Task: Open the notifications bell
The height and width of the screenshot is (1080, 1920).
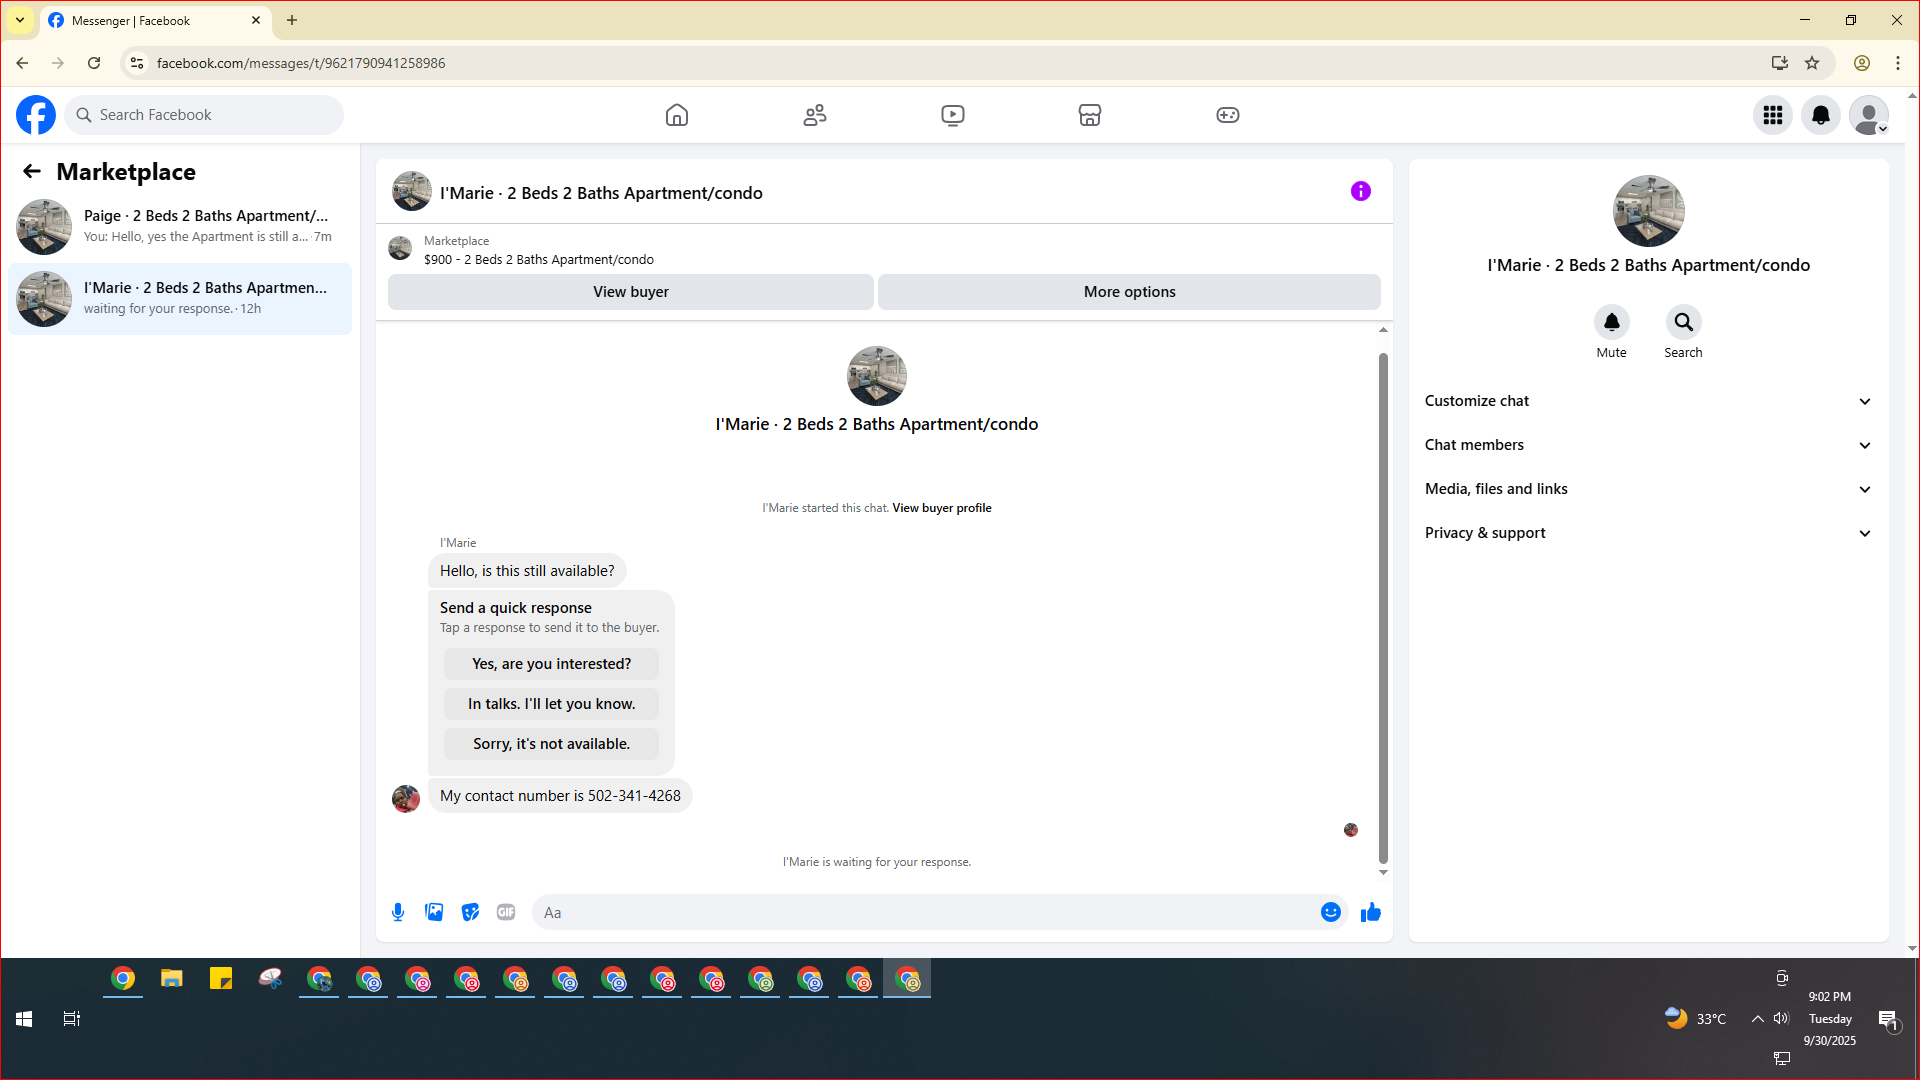Action: (x=1820, y=115)
